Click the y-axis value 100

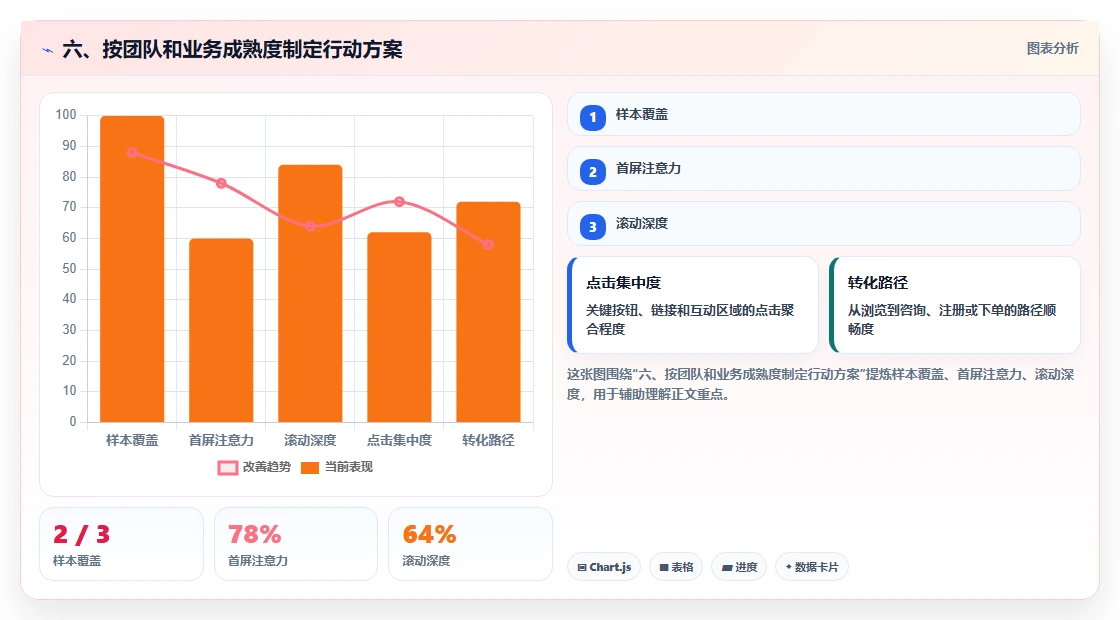(x=66, y=115)
